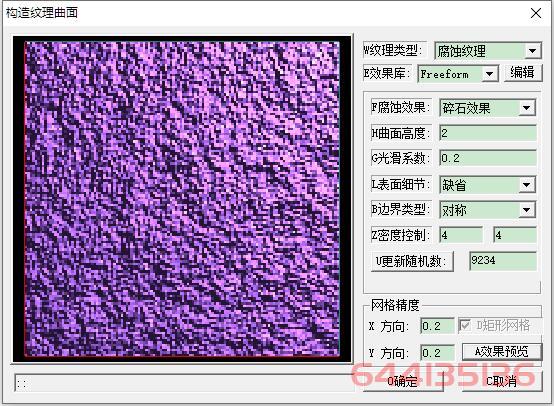Click the U更新随机数 button
The height and width of the screenshot is (406, 554).
point(412,261)
